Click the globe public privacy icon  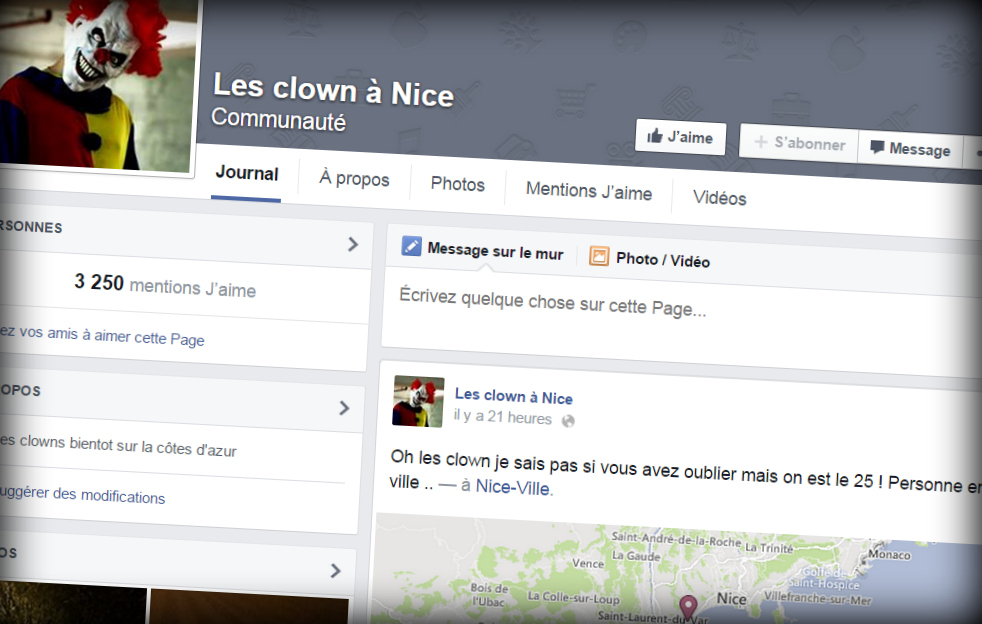pos(569,421)
